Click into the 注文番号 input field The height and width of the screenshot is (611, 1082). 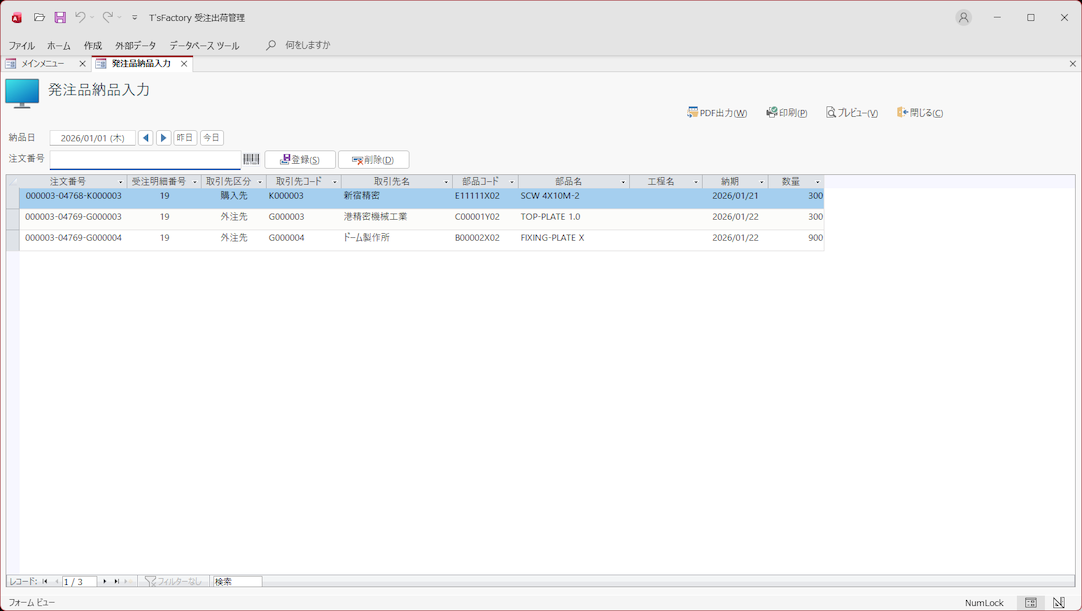(x=146, y=160)
